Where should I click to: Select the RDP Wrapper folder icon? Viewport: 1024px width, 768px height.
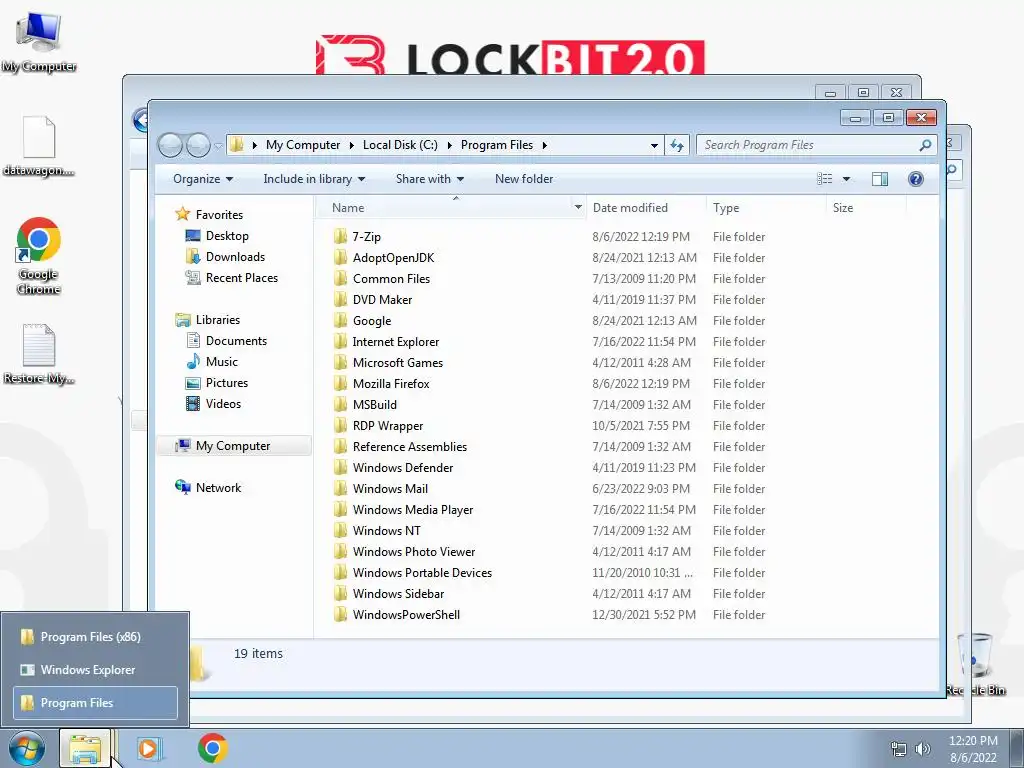(x=340, y=426)
